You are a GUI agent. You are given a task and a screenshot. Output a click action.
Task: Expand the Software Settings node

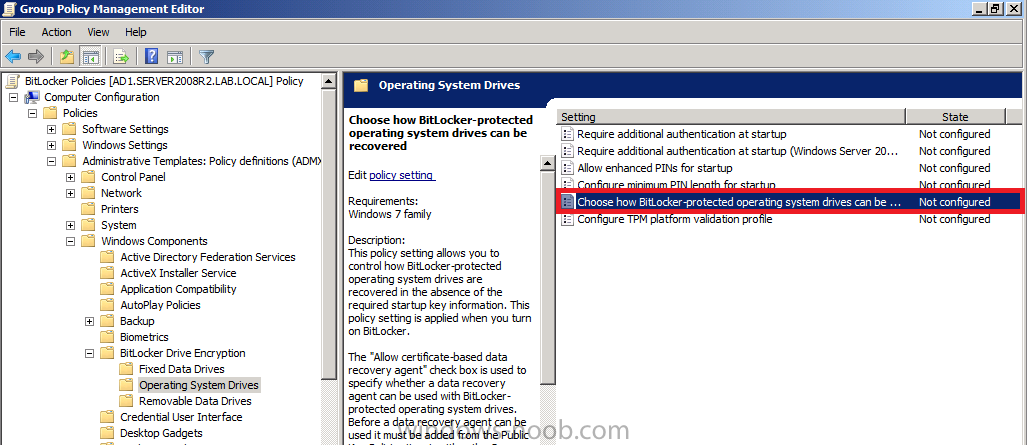[x=52, y=129]
